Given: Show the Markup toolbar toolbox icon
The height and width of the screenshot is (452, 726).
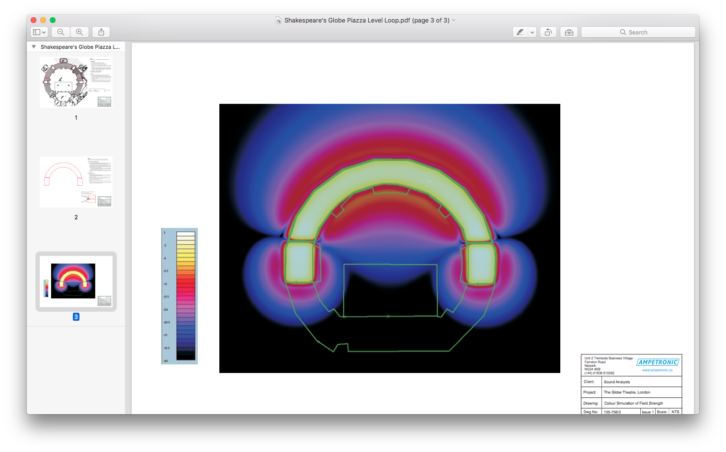Looking at the screenshot, I should 569,32.
